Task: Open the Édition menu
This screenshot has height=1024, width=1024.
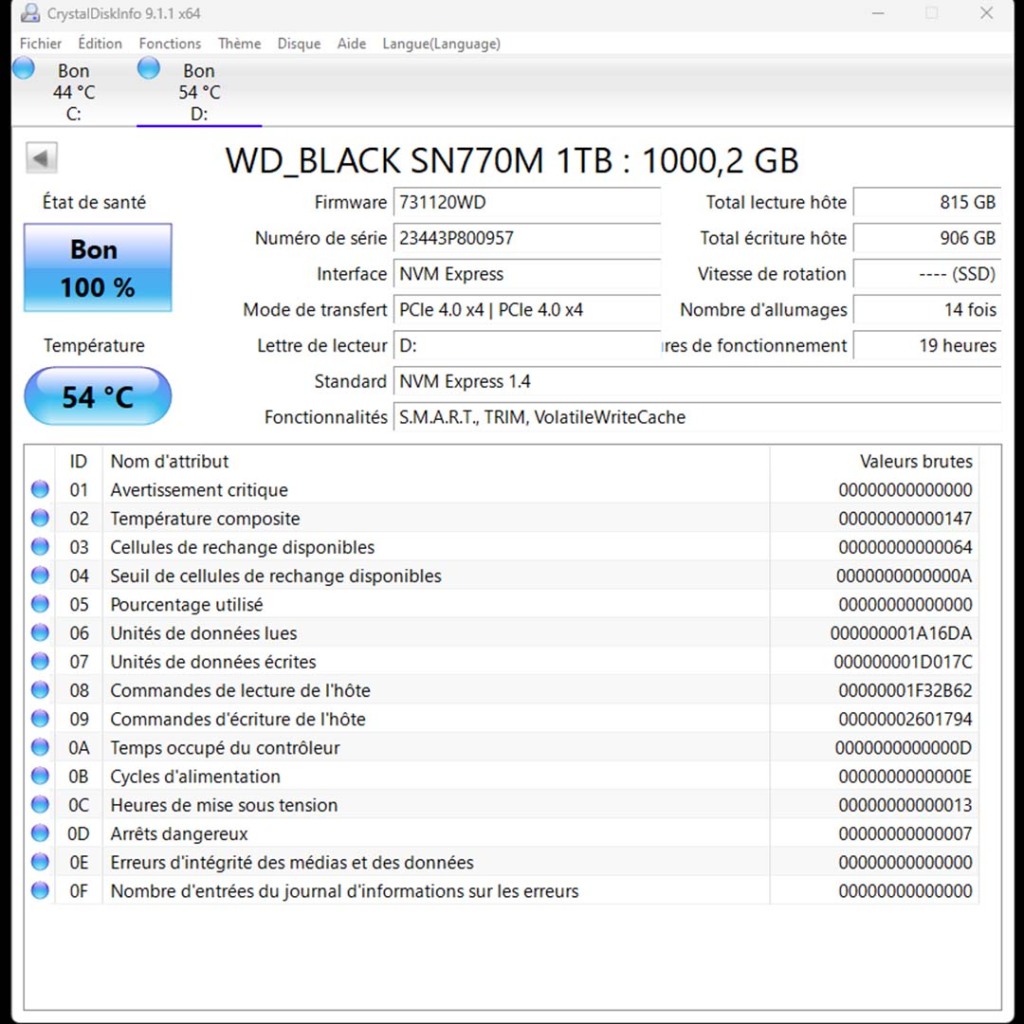Action: pos(100,44)
